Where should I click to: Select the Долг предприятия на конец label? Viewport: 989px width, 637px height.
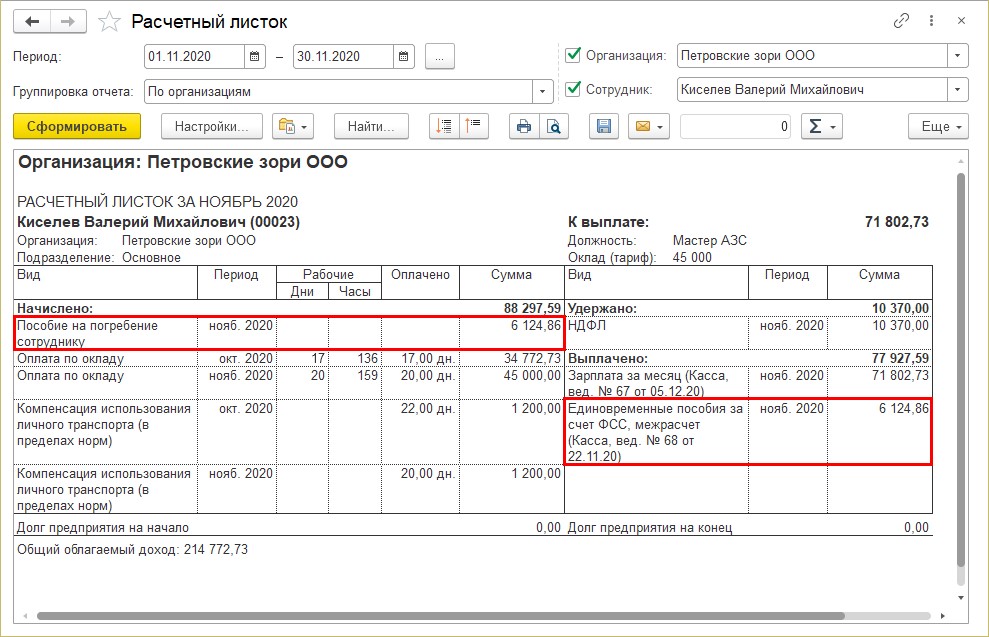click(x=650, y=528)
